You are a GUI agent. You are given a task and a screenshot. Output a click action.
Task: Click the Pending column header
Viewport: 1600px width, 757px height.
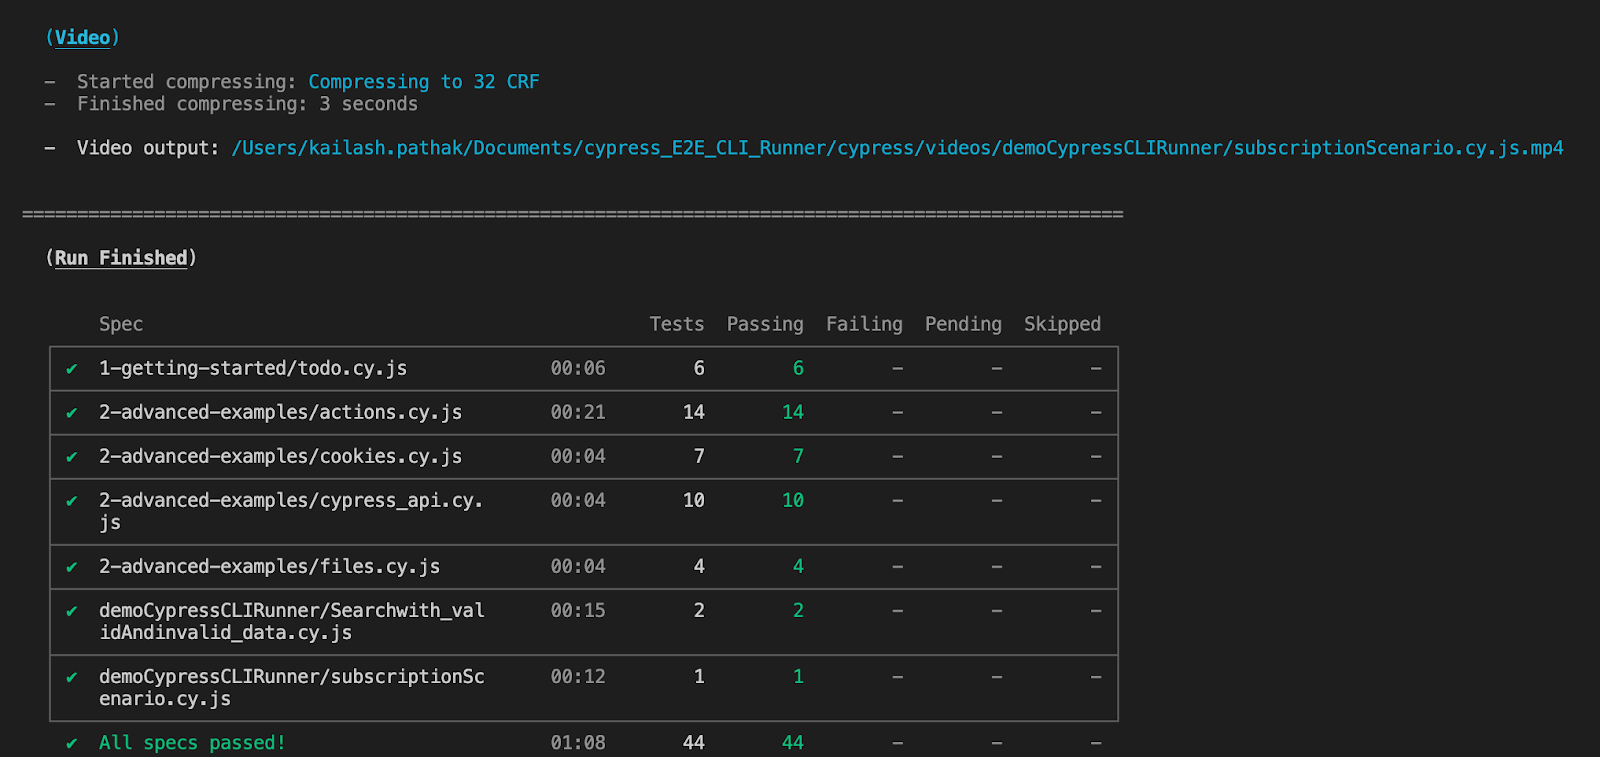click(x=963, y=324)
